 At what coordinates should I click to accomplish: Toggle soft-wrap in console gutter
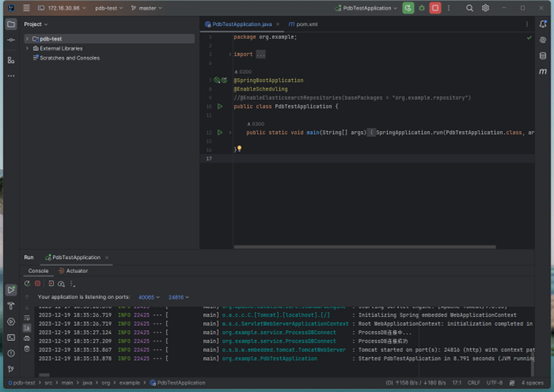27,318
